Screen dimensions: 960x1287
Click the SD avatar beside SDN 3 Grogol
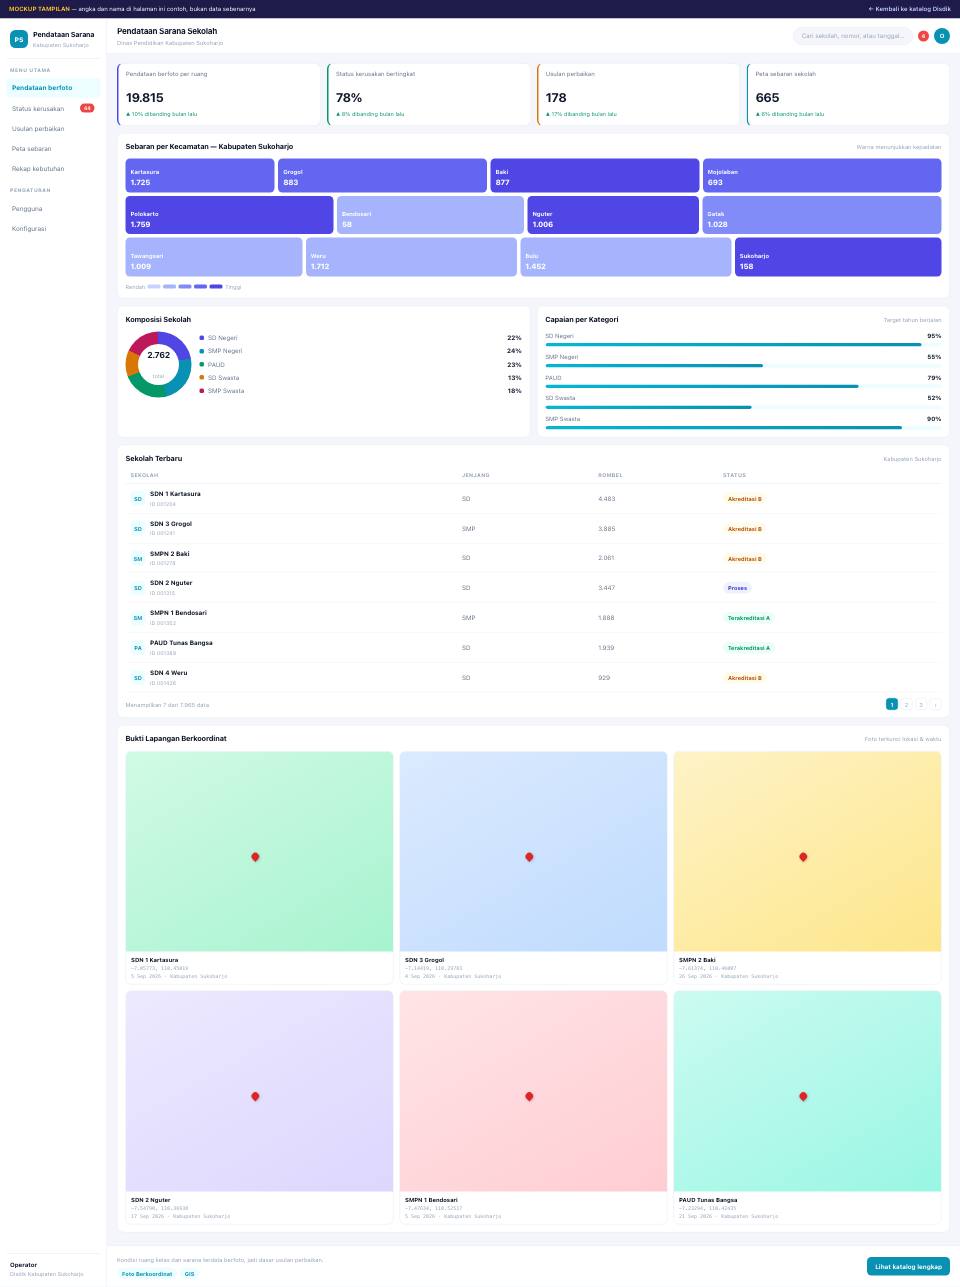pos(138,529)
